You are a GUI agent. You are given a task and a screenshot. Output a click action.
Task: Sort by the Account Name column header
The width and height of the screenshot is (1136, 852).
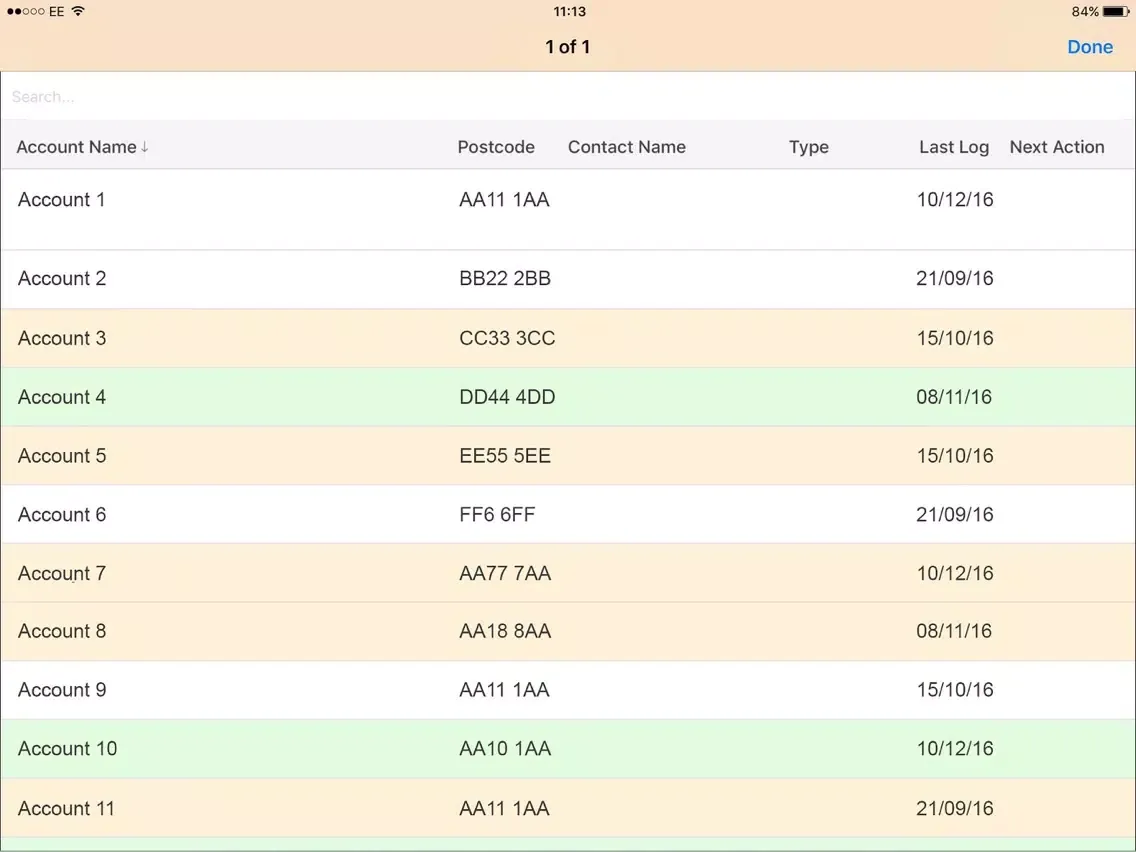76,147
